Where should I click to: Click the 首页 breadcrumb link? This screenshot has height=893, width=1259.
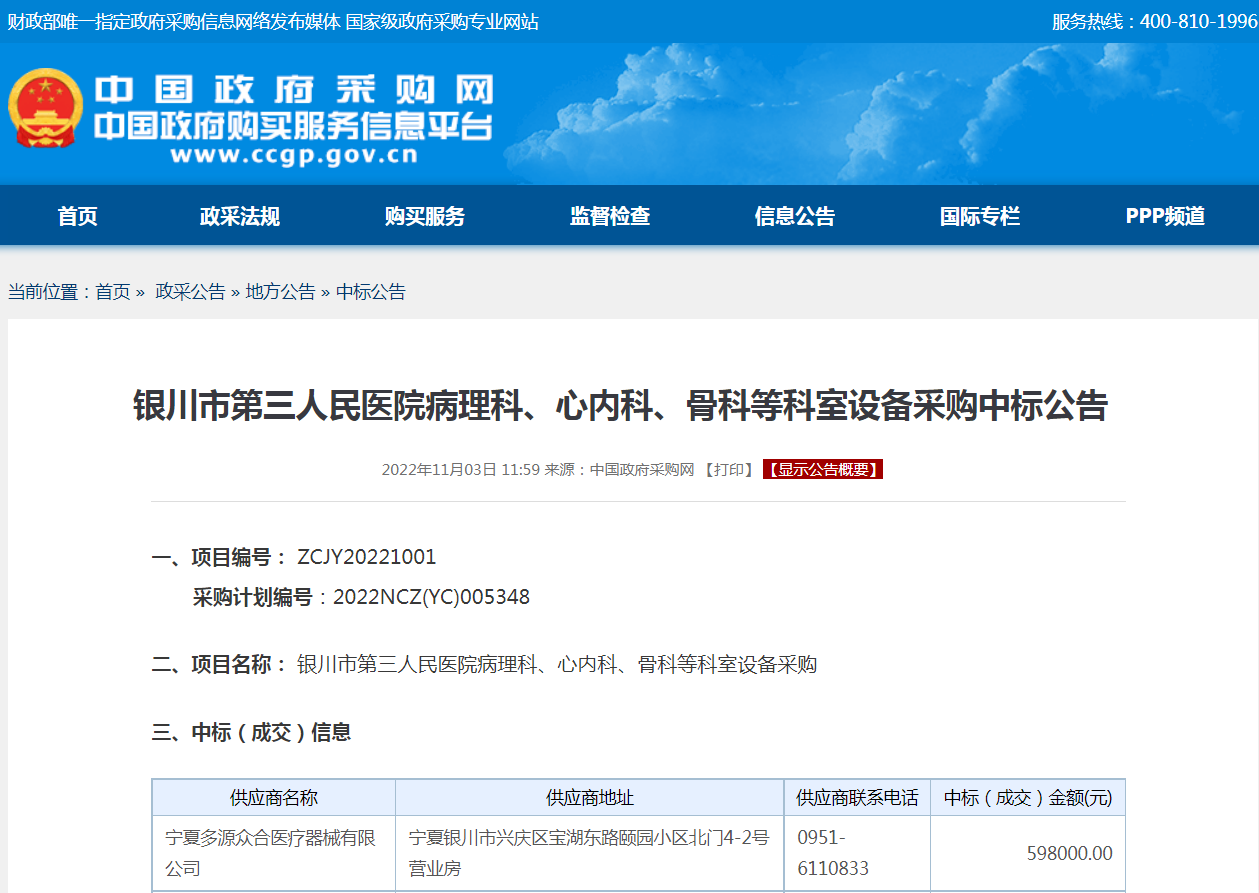113,292
